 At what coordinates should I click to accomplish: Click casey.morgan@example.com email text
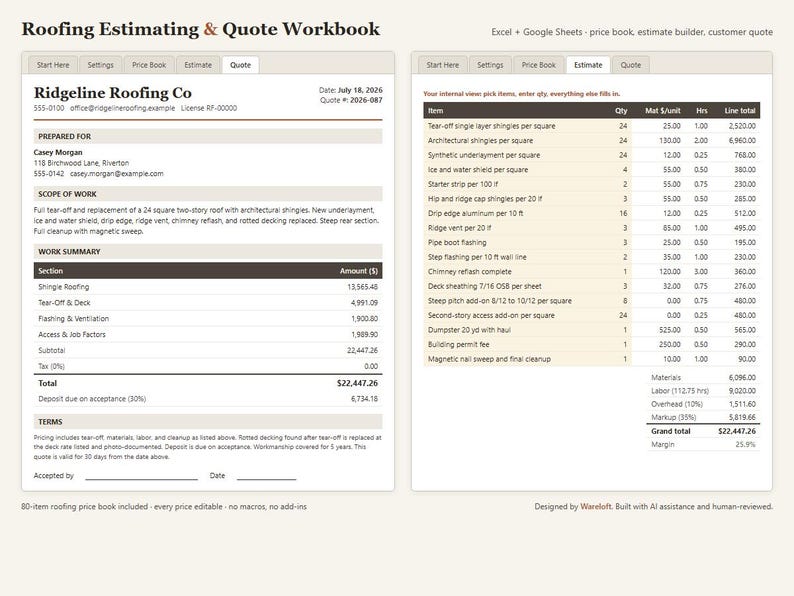coord(116,174)
